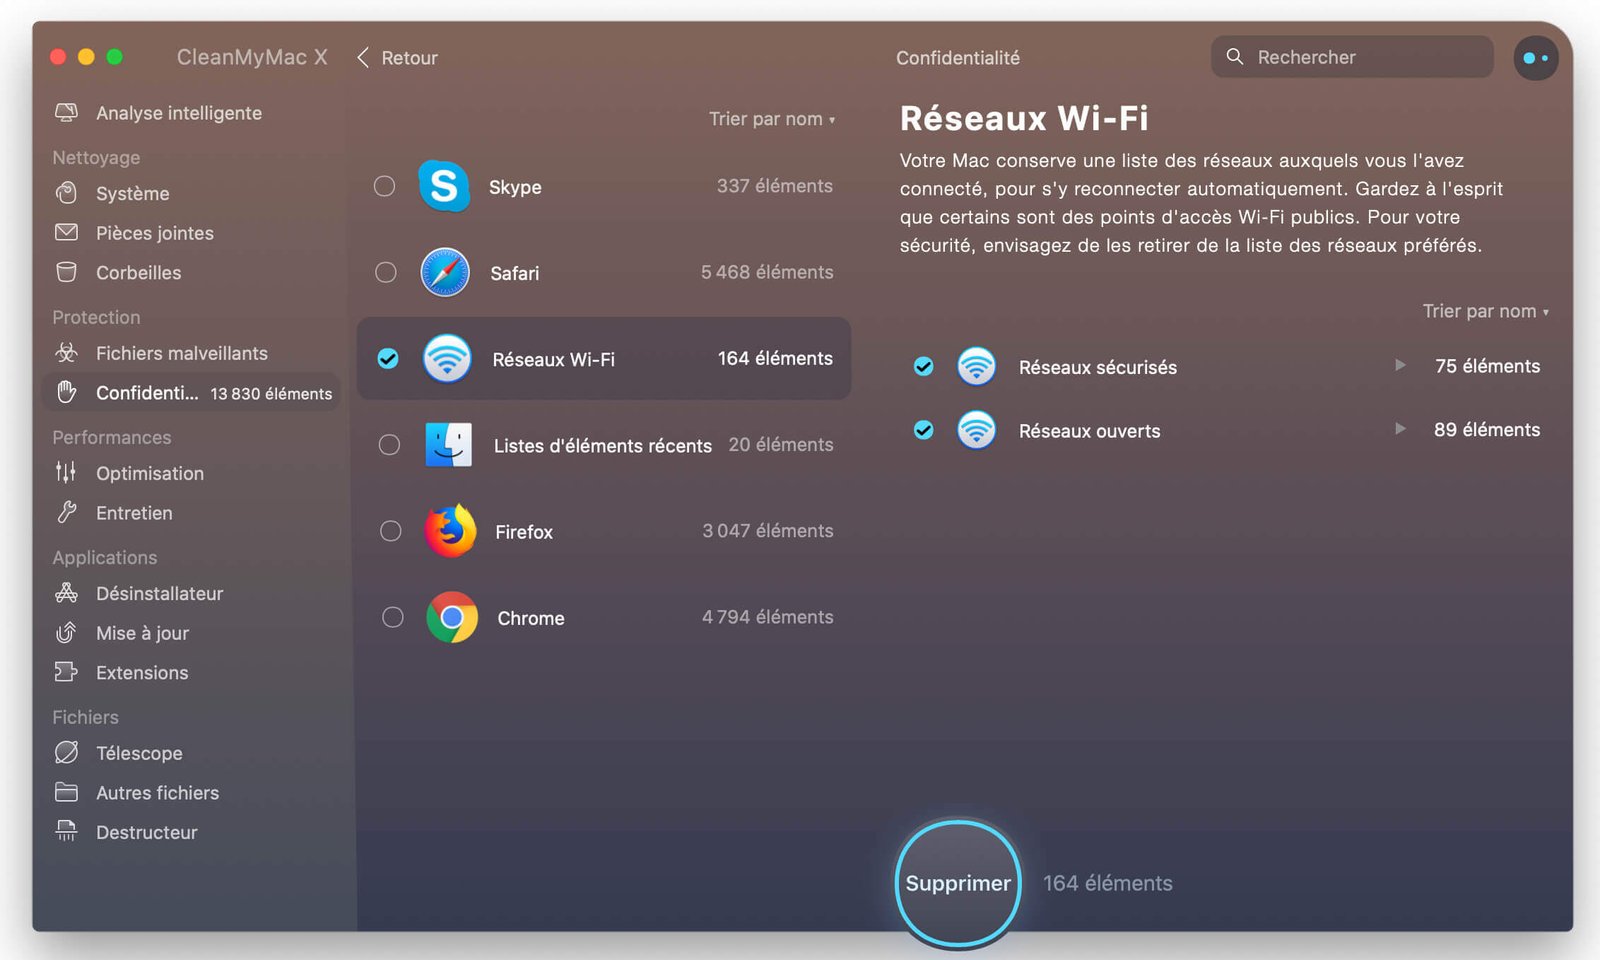Viewport: 1600px width, 960px height.
Task: Open Entretien label in sidebar
Action: coord(134,513)
